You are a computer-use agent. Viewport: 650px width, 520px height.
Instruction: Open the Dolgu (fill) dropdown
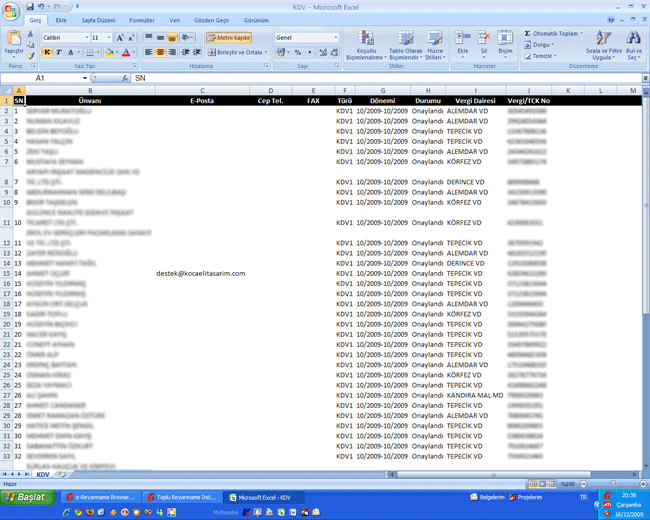[540, 45]
